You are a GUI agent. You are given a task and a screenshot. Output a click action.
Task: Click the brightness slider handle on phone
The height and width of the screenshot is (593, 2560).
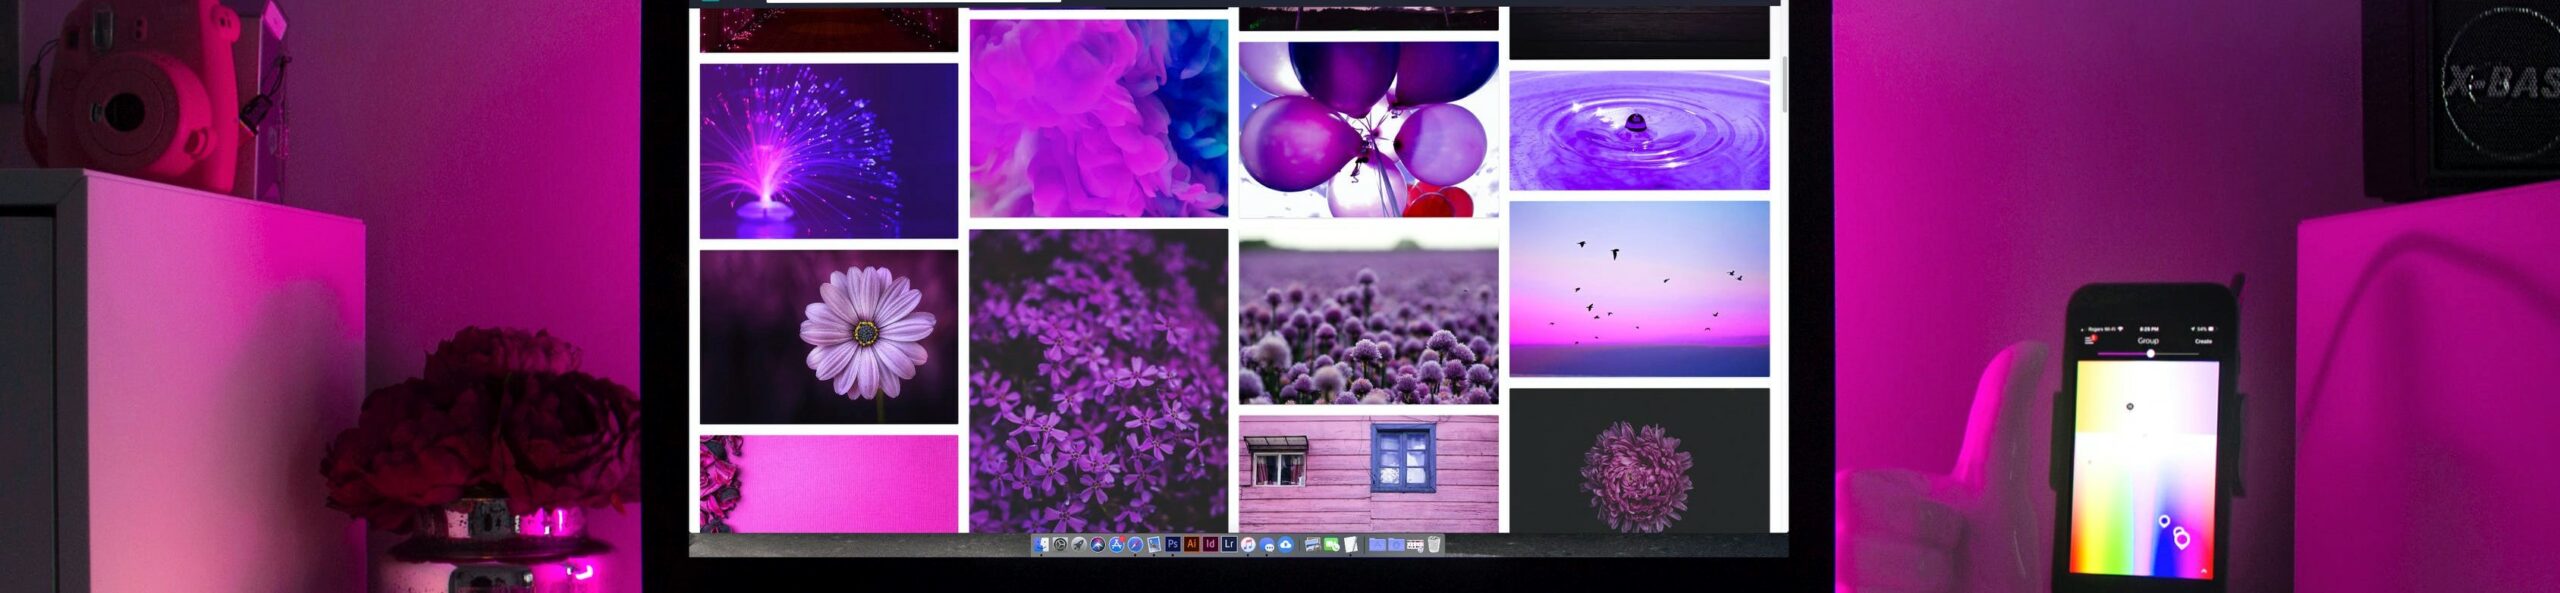click(2150, 354)
